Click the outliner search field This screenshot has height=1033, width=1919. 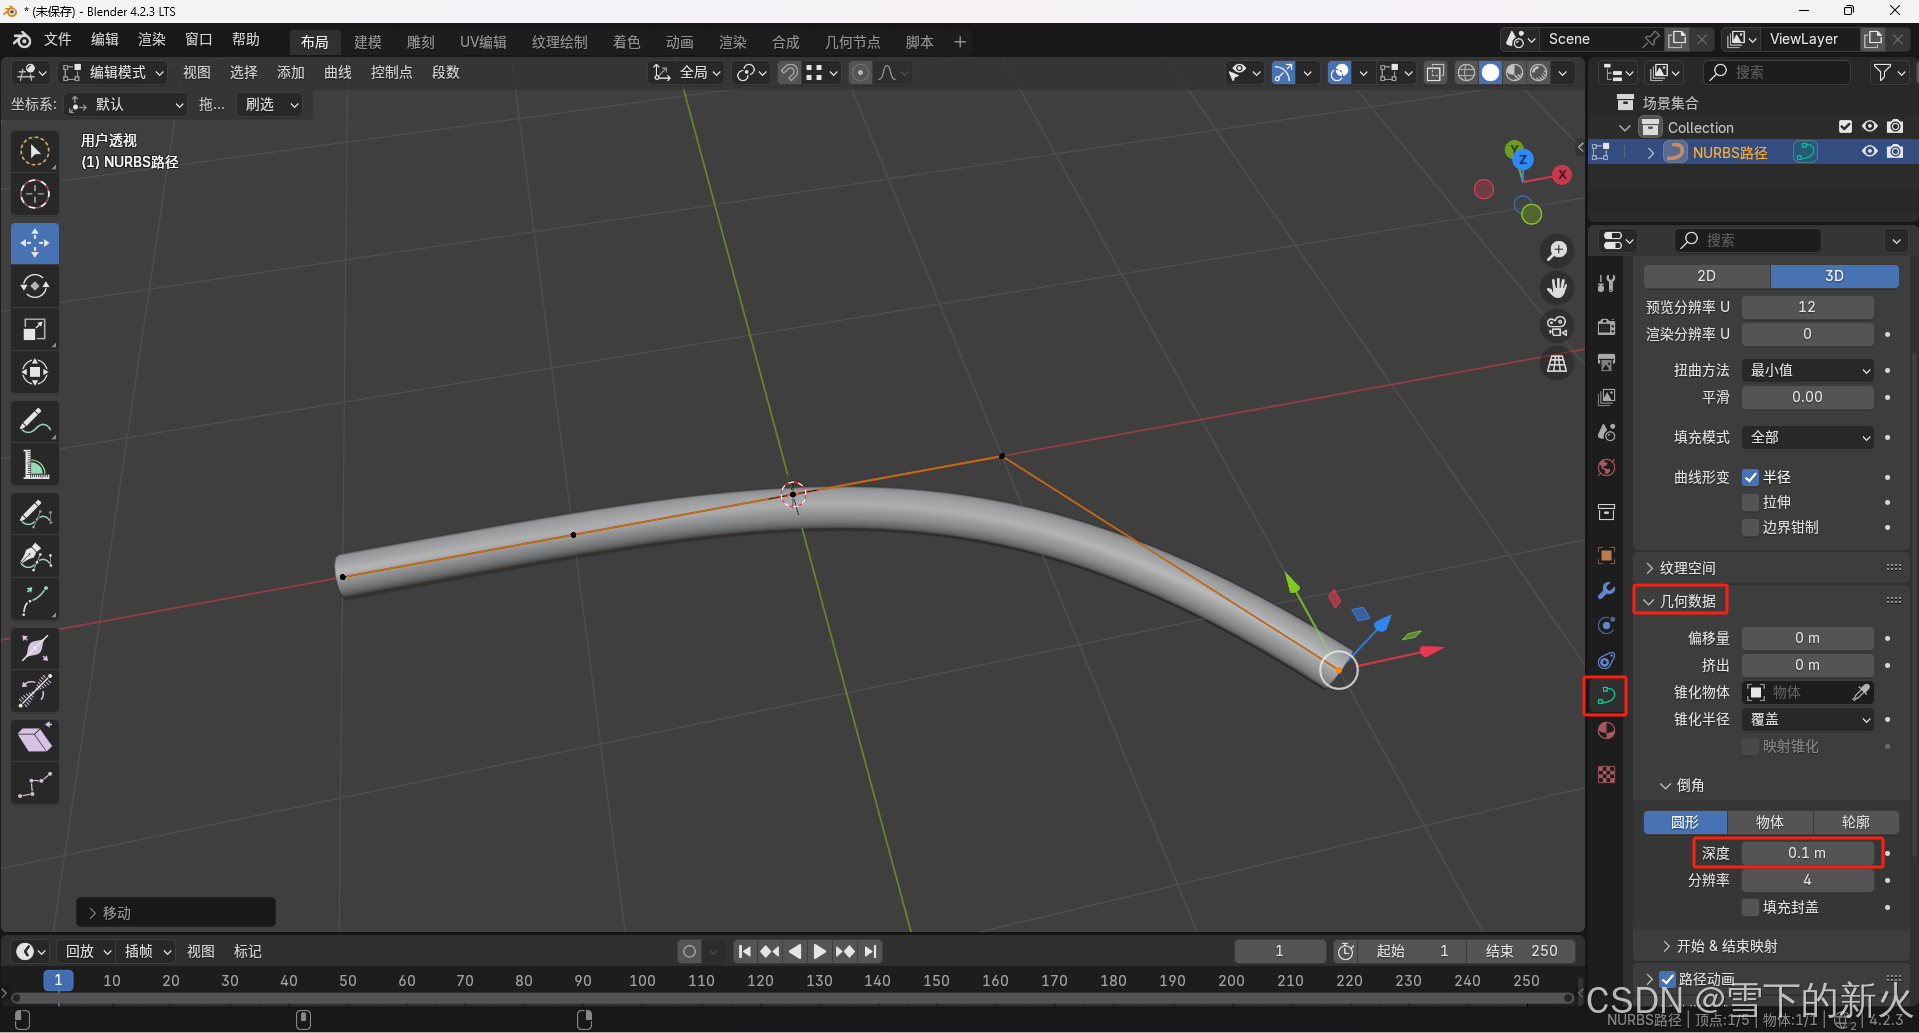coord(1777,72)
